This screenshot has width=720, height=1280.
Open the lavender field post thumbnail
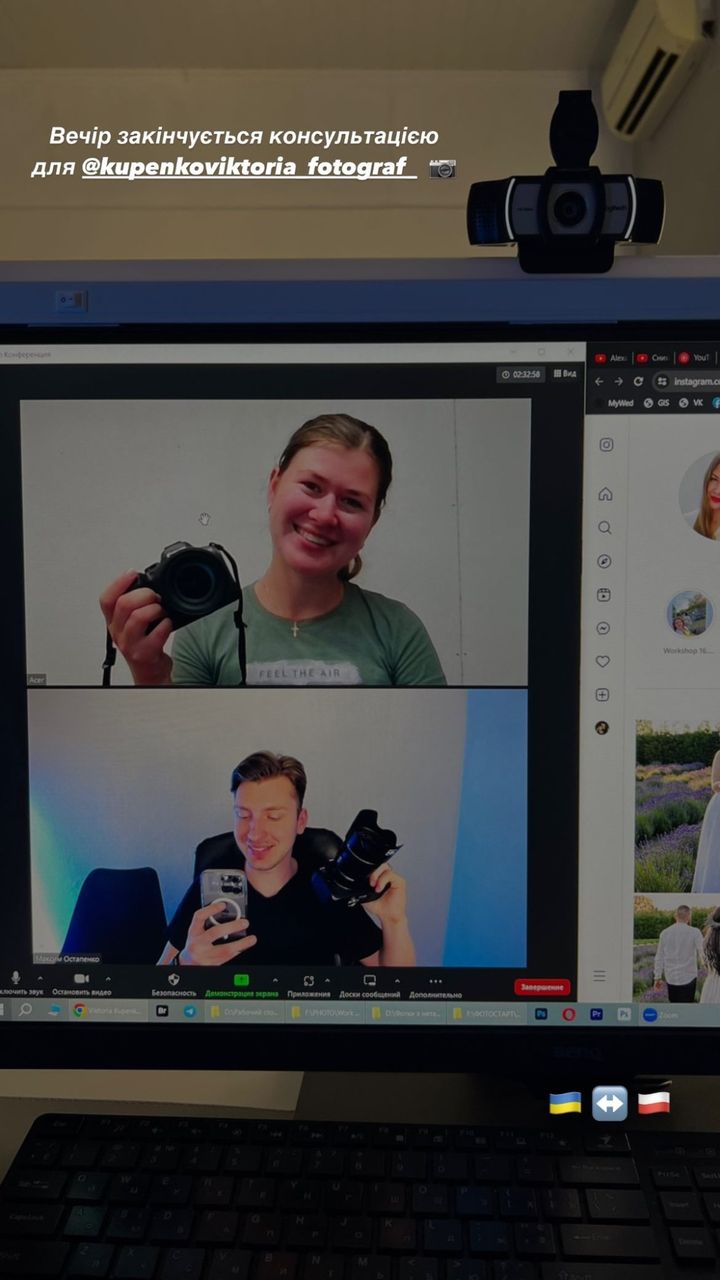click(677, 806)
